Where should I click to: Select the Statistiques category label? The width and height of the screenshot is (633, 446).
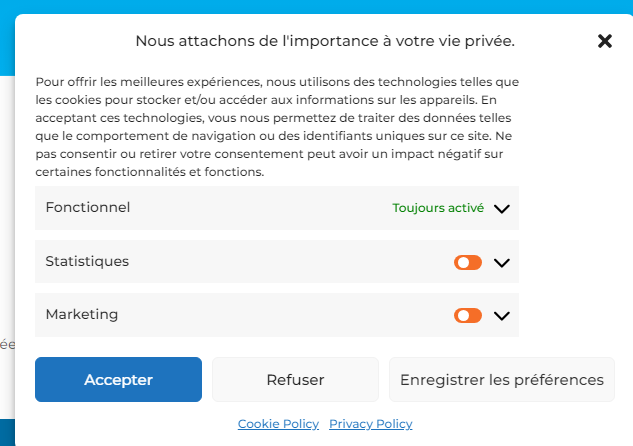87,262
